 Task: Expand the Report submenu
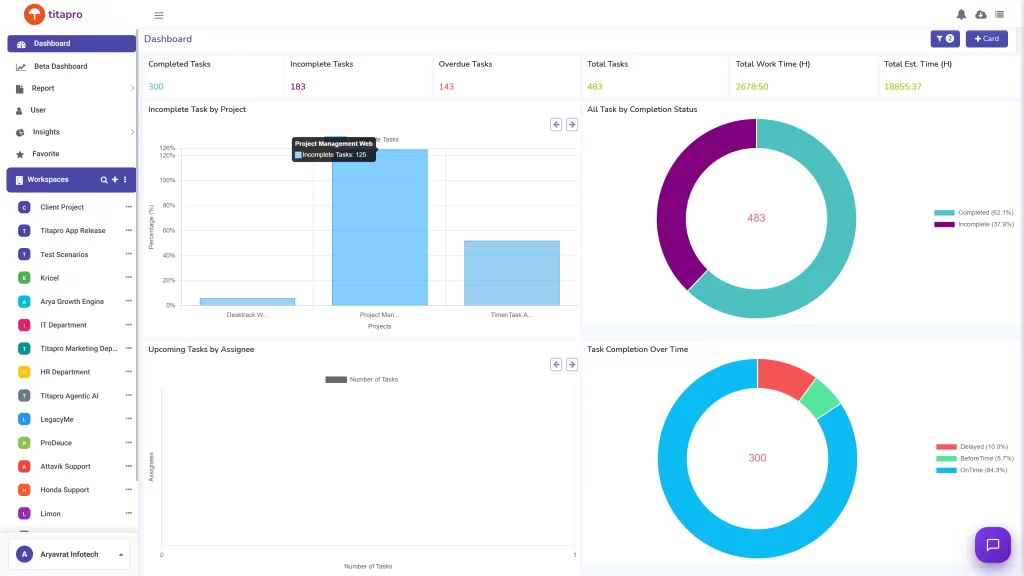click(132, 88)
